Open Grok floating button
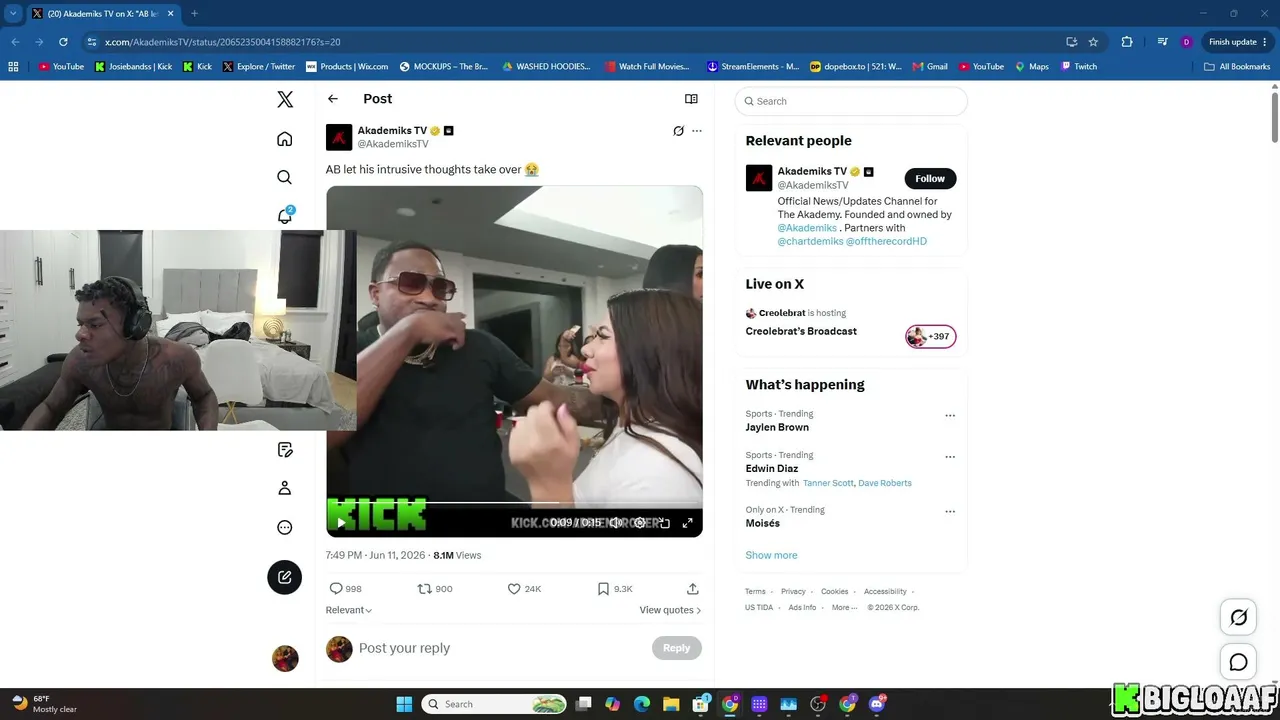 click(1238, 618)
